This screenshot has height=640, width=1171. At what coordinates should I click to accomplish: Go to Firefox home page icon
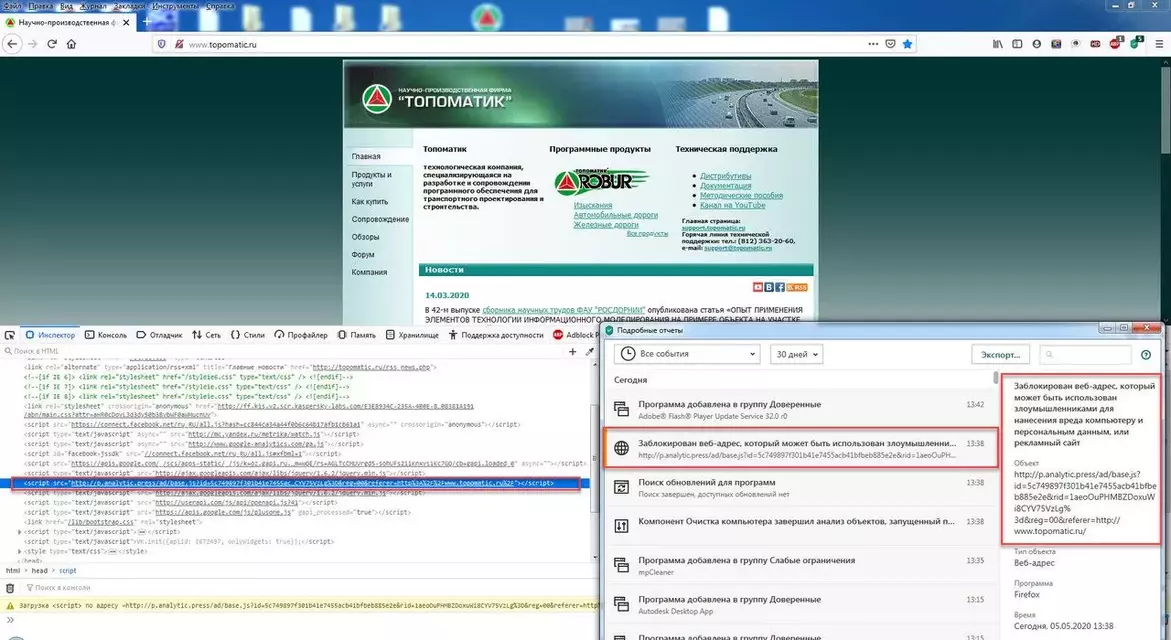pyautogui.click(x=72, y=44)
